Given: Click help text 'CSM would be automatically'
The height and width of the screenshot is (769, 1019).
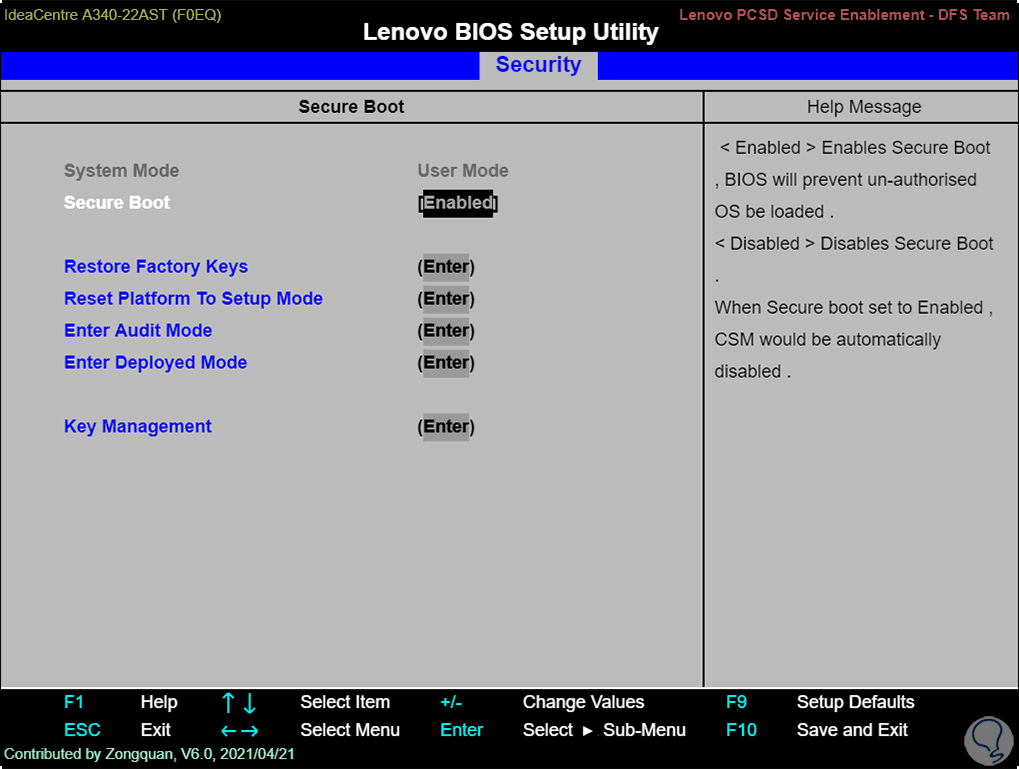Looking at the screenshot, I should point(827,340).
